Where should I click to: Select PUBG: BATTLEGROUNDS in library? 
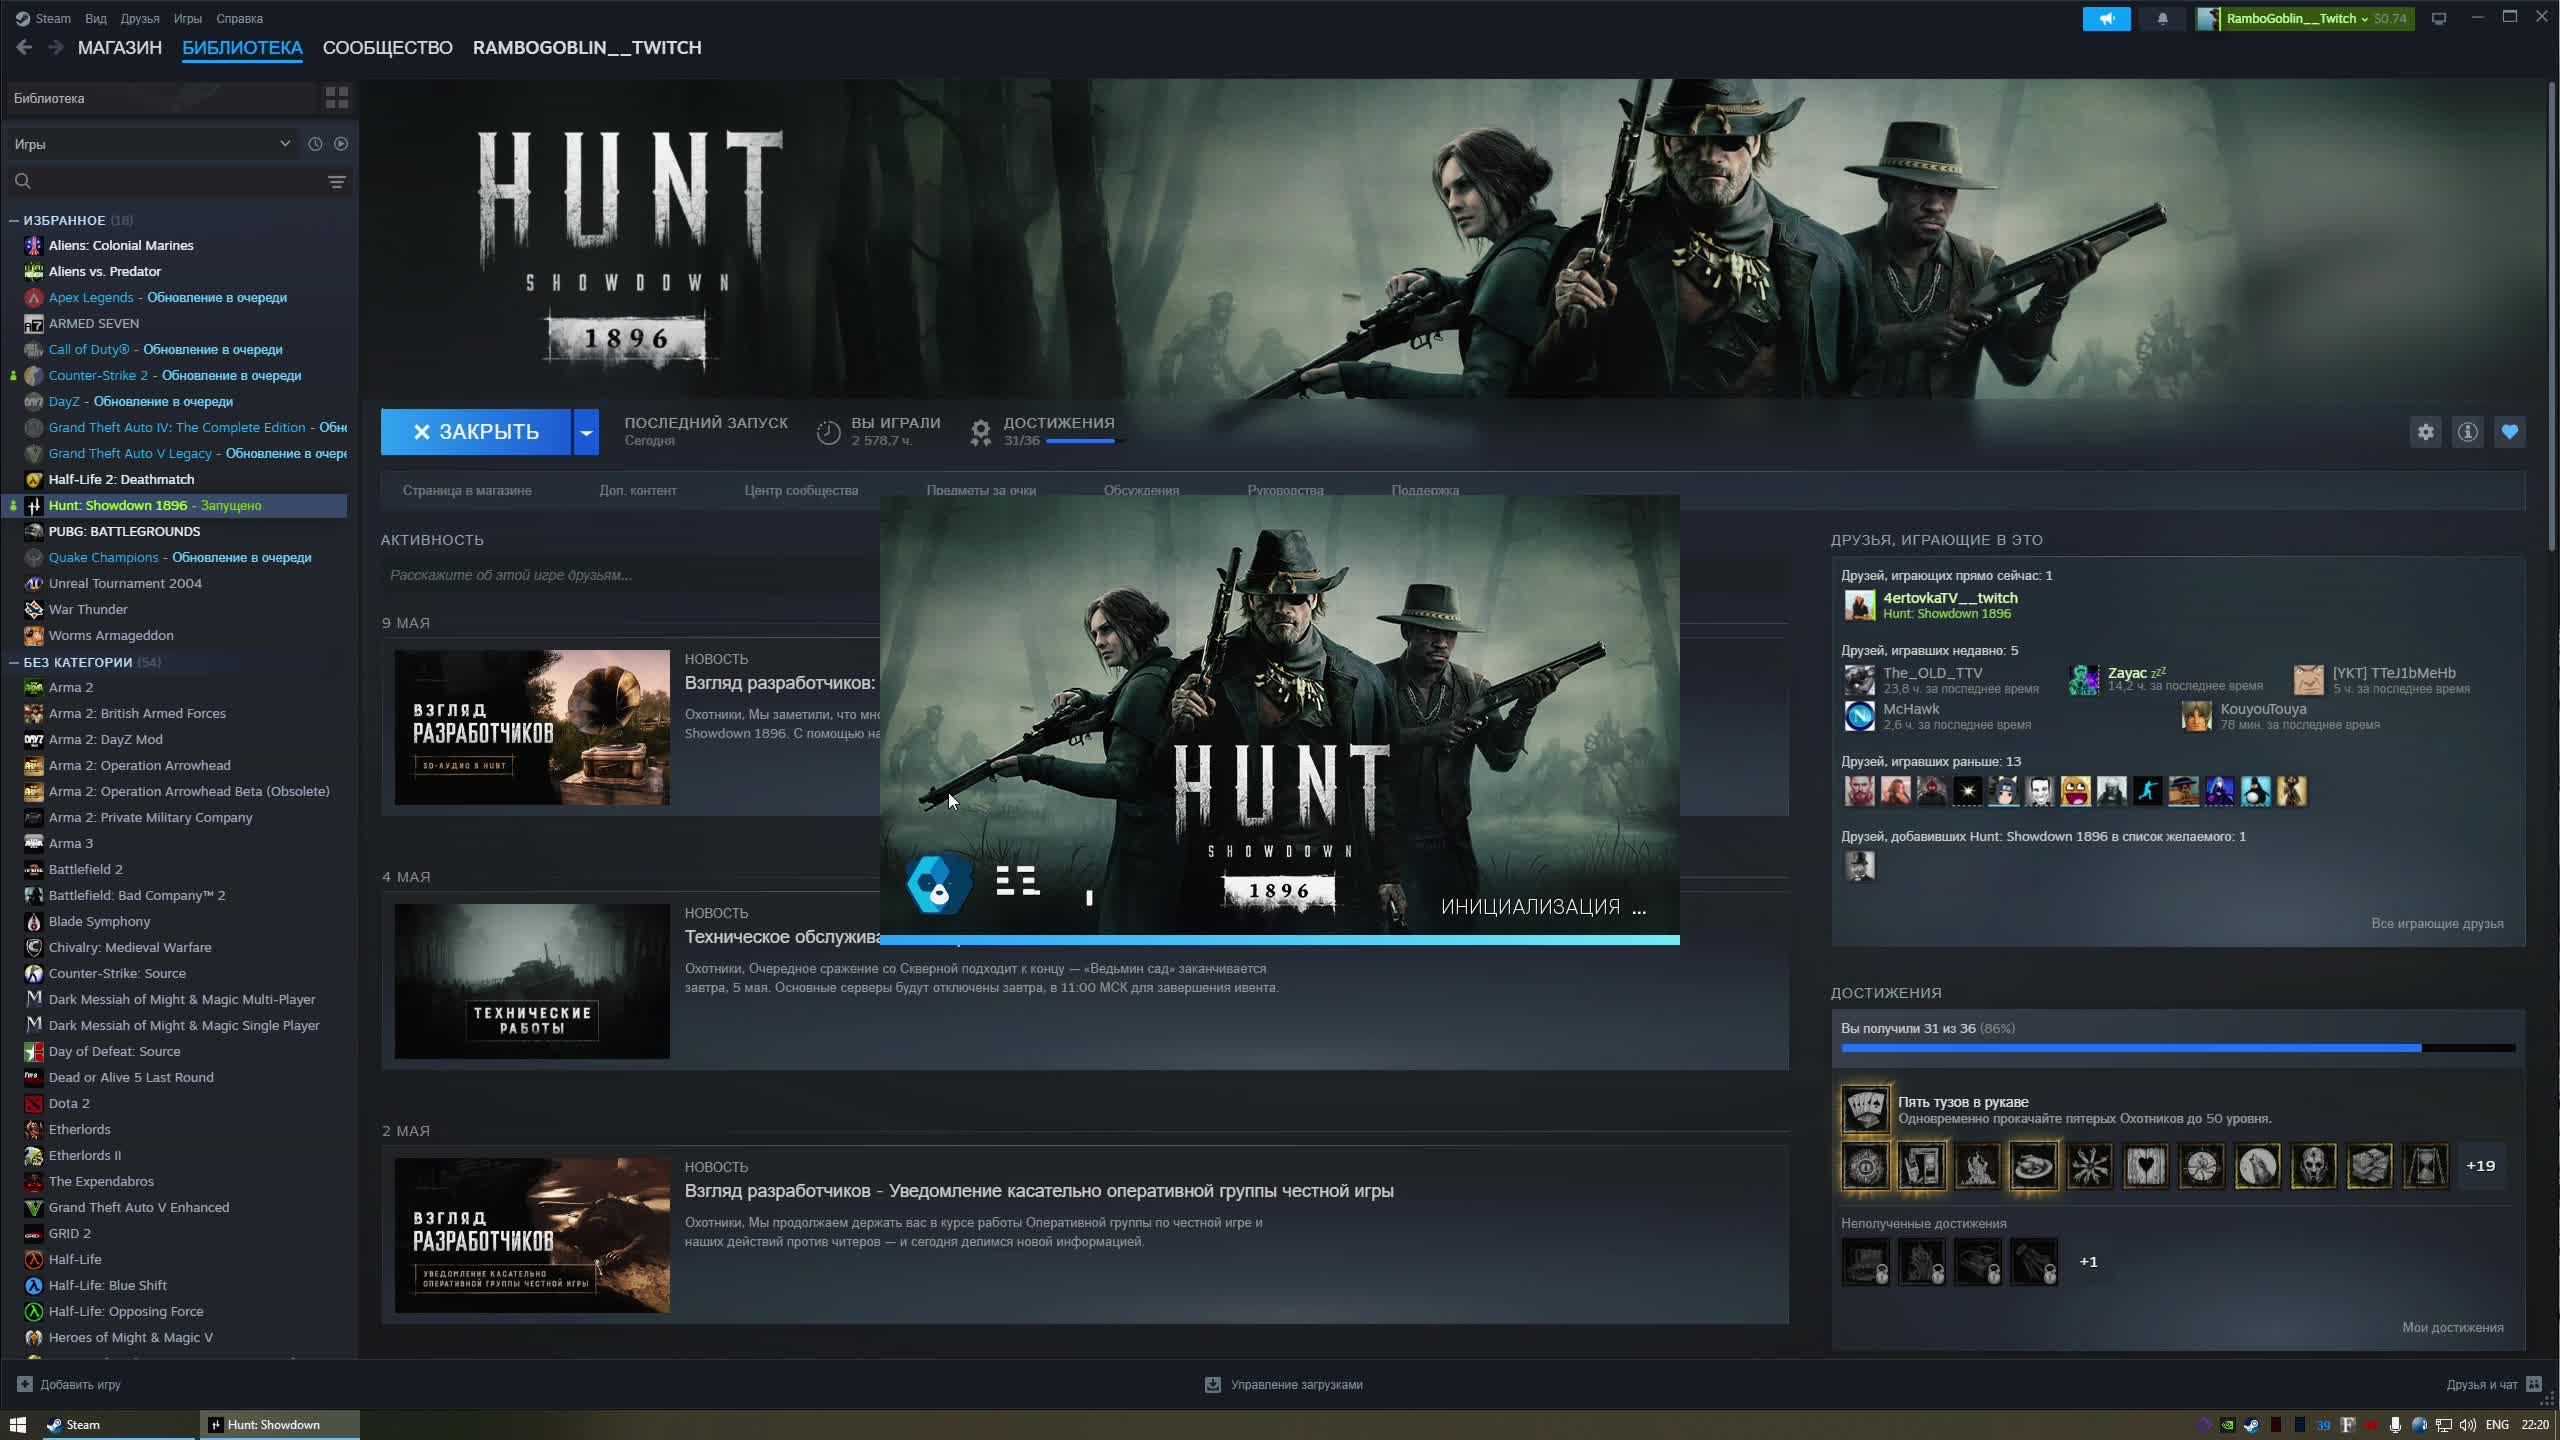point(124,531)
